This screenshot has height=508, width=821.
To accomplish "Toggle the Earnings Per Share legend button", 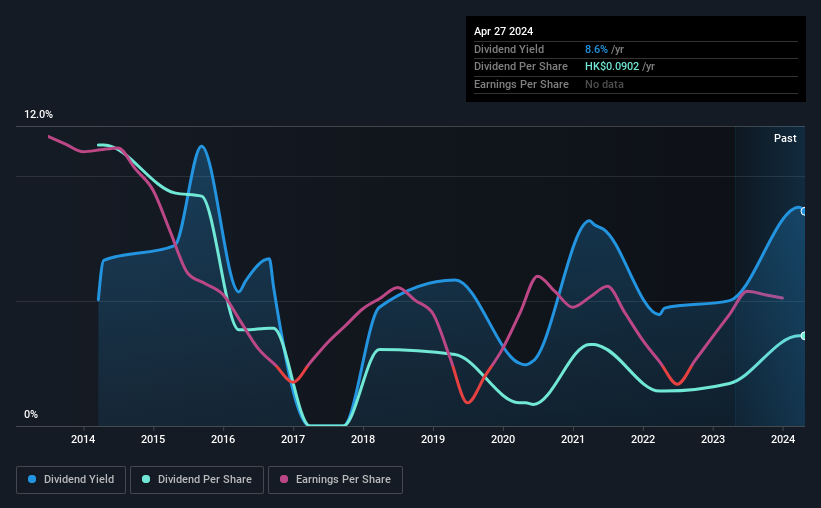I will tap(335, 480).
